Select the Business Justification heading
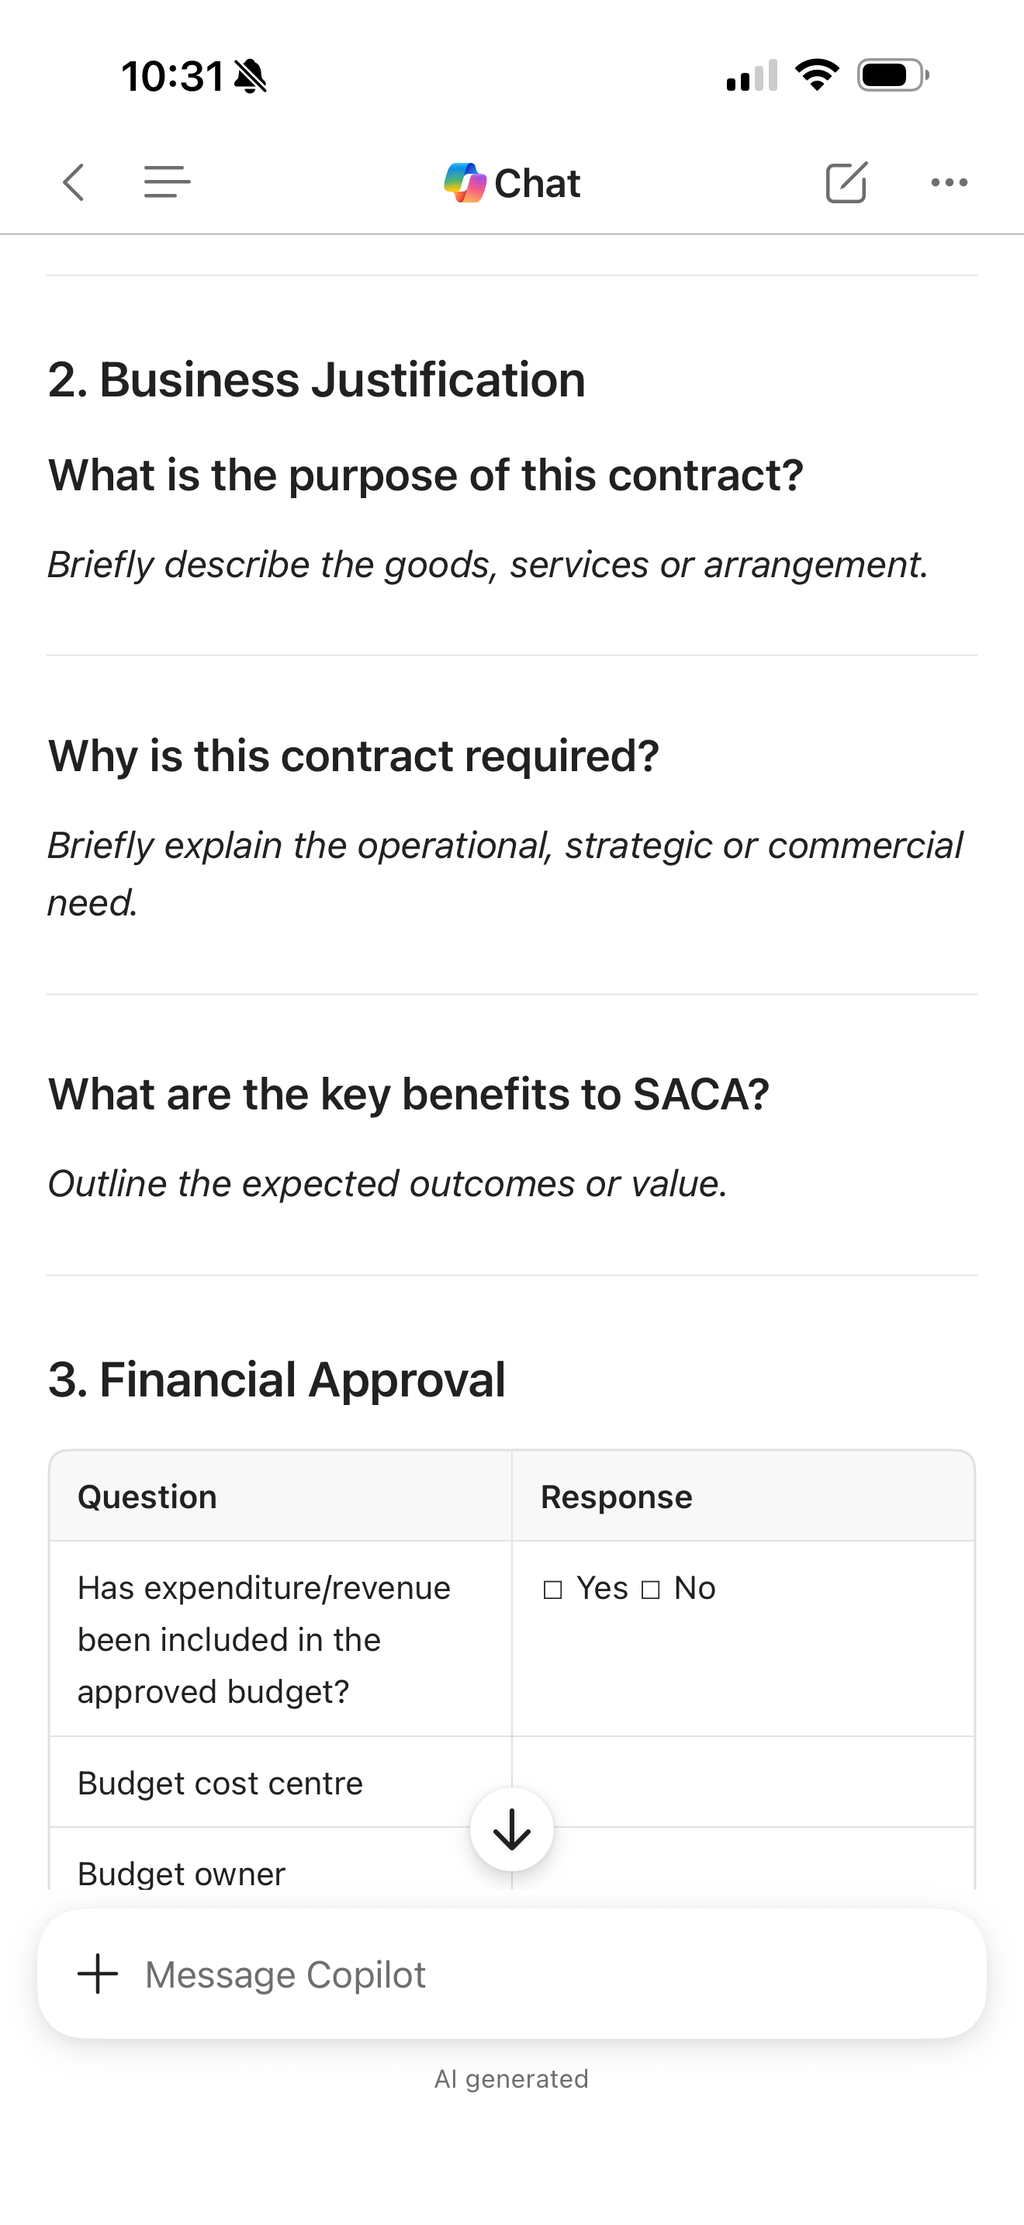 coord(317,380)
